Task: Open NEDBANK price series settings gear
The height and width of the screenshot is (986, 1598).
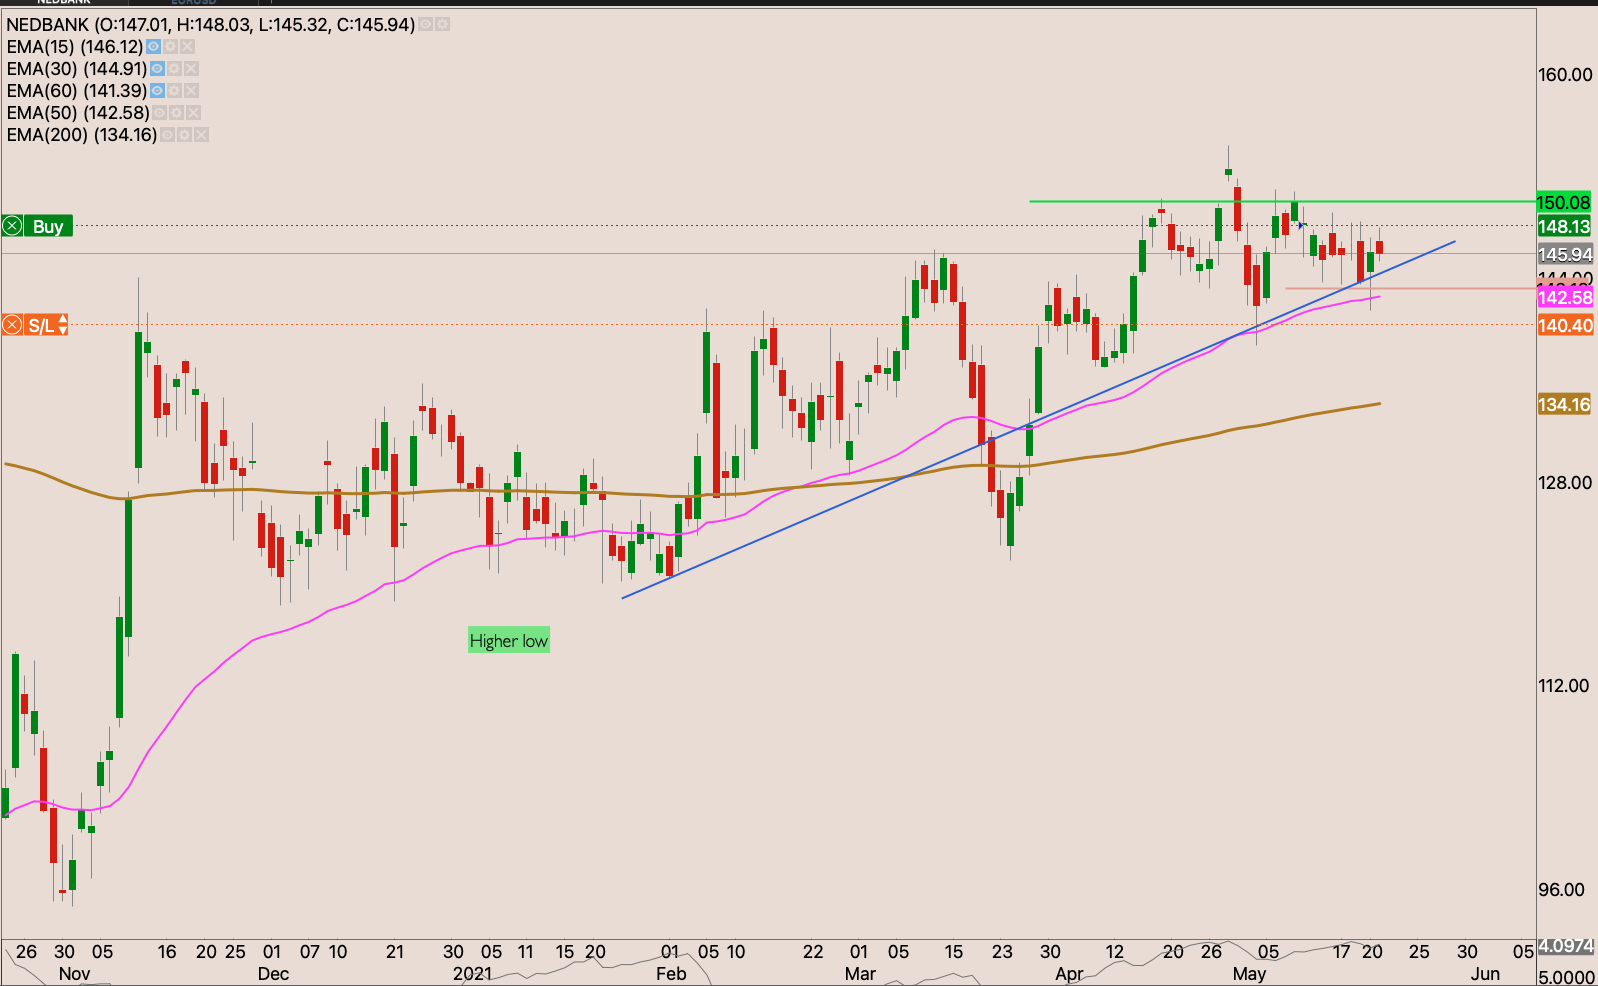Action: [x=442, y=24]
